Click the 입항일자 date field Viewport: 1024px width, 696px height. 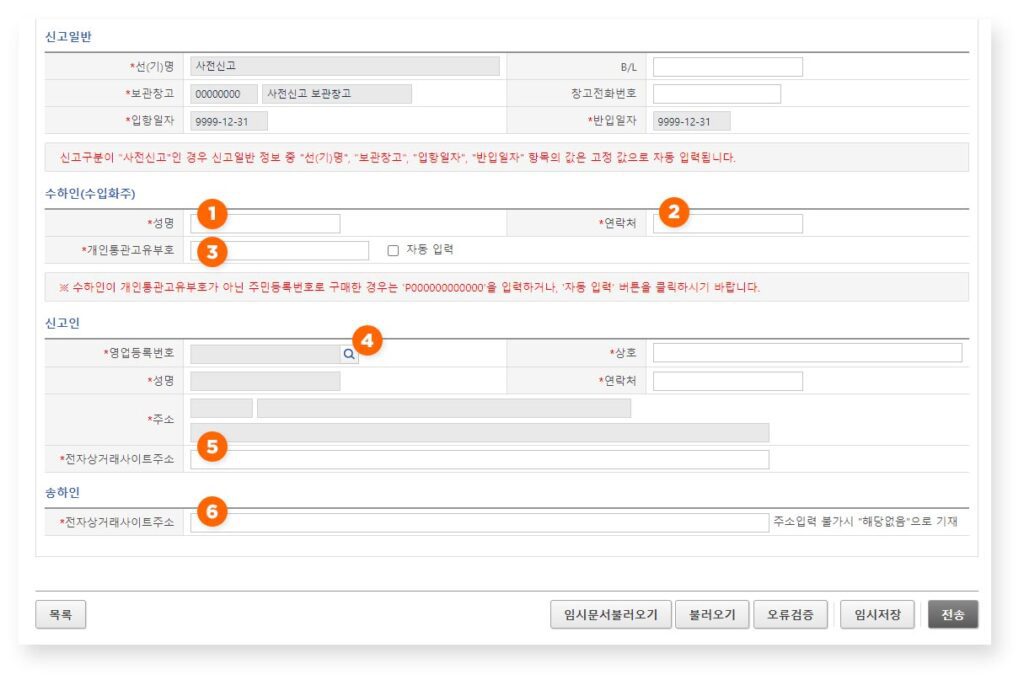(229, 121)
